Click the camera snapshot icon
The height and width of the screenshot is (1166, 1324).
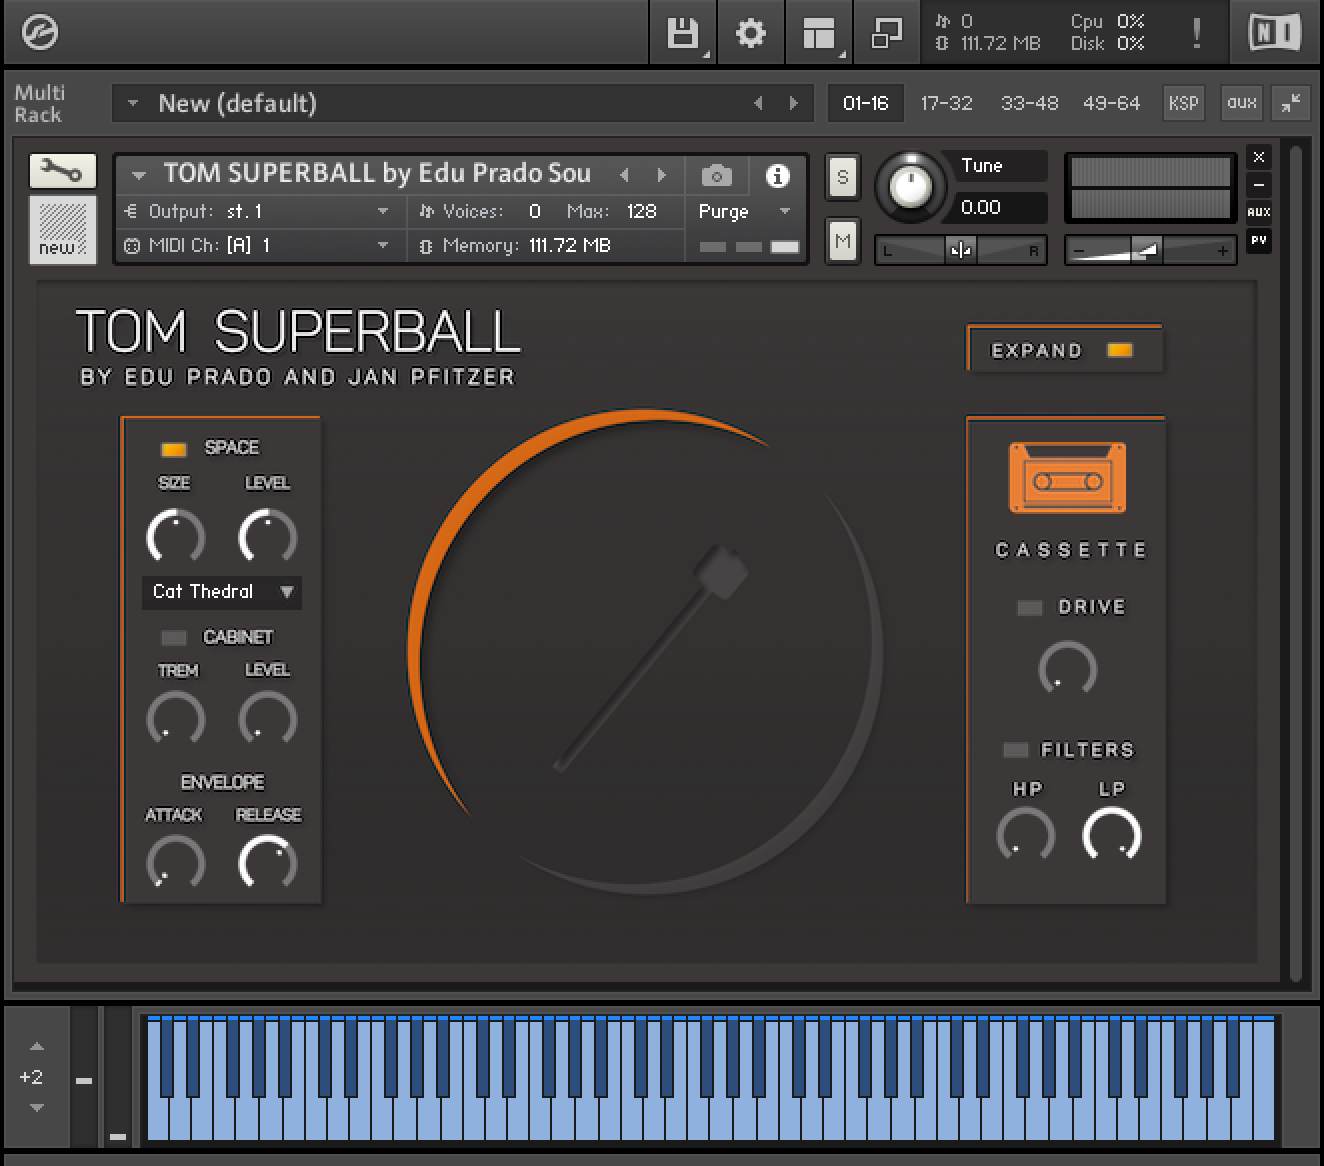click(x=716, y=176)
